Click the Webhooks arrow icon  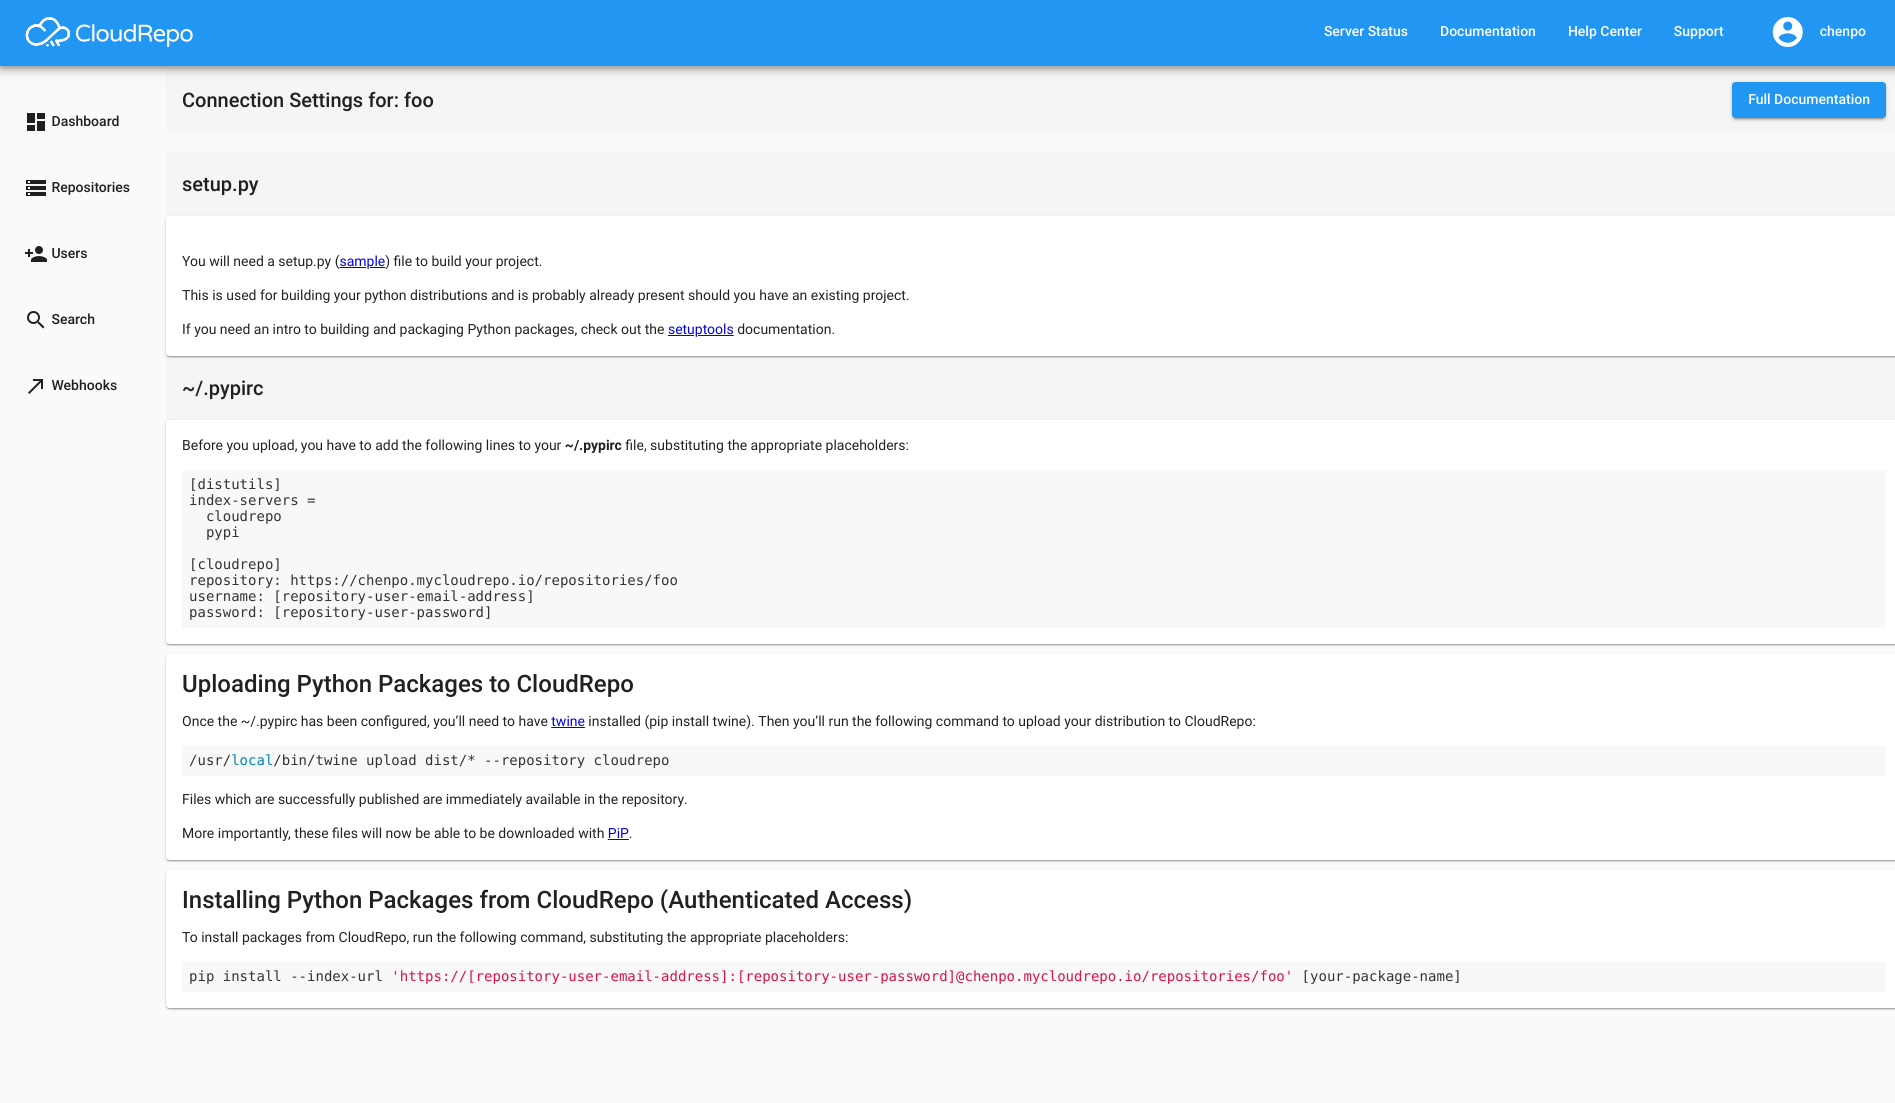pyautogui.click(x=36, y=386)
